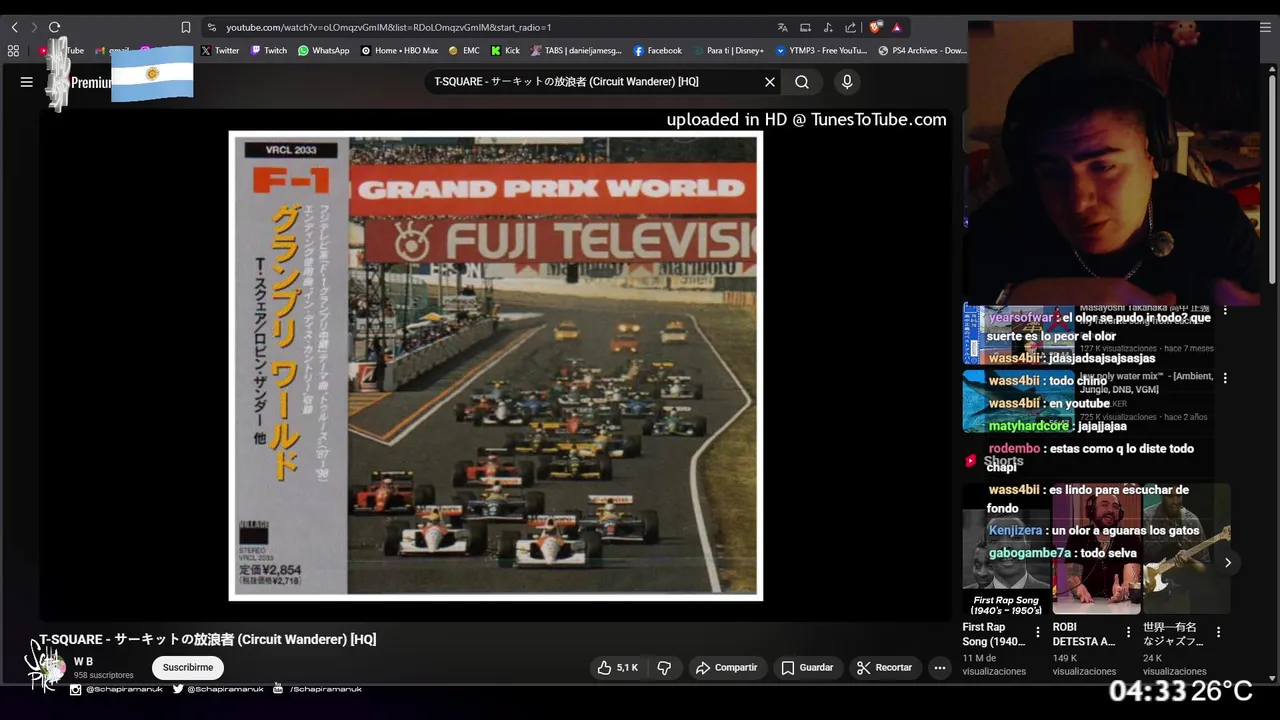
Task: Open TABS | danieljamesg bookmark
Action: [577, 50]
